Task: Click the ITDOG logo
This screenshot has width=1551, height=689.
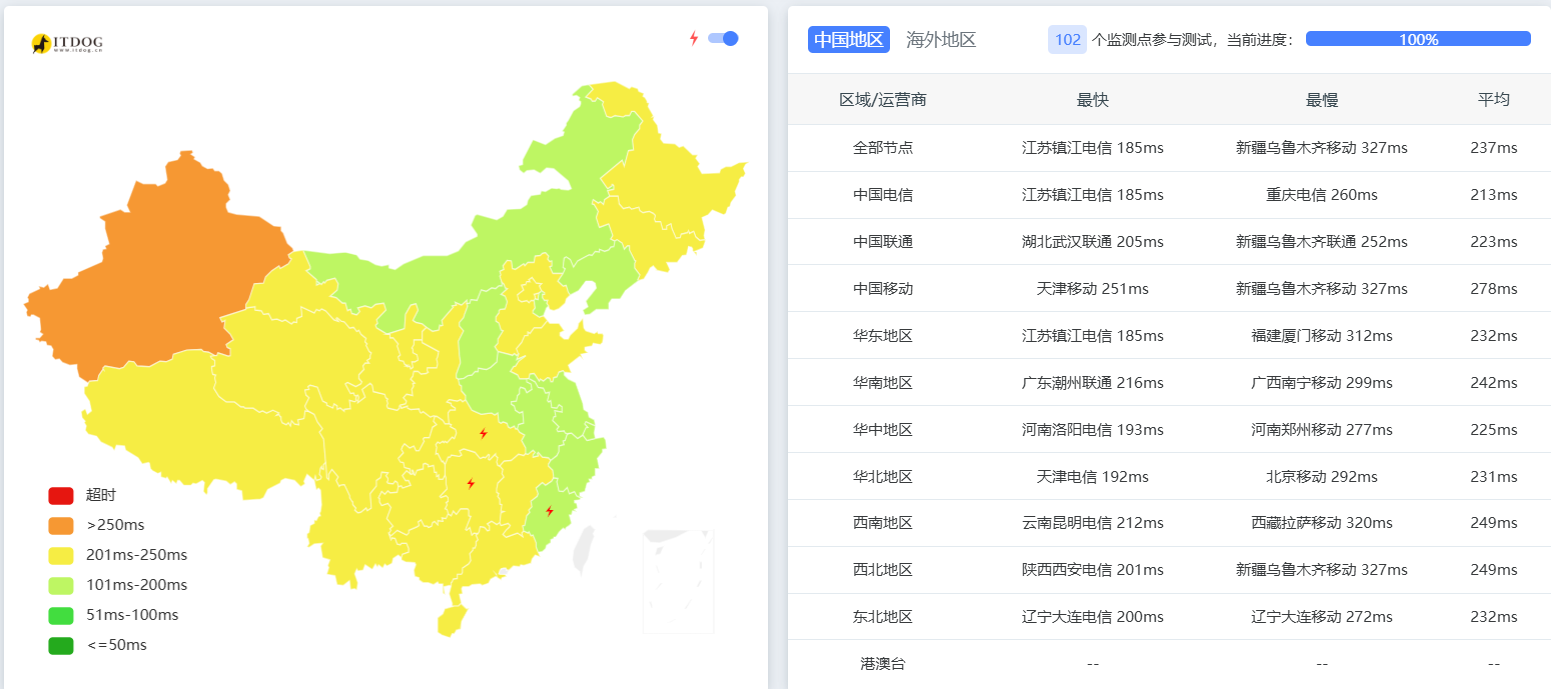Action: [67, 43]
